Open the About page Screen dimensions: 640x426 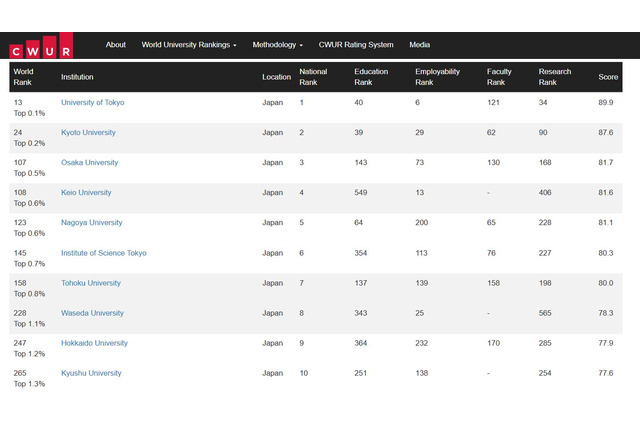click(116, 45)
